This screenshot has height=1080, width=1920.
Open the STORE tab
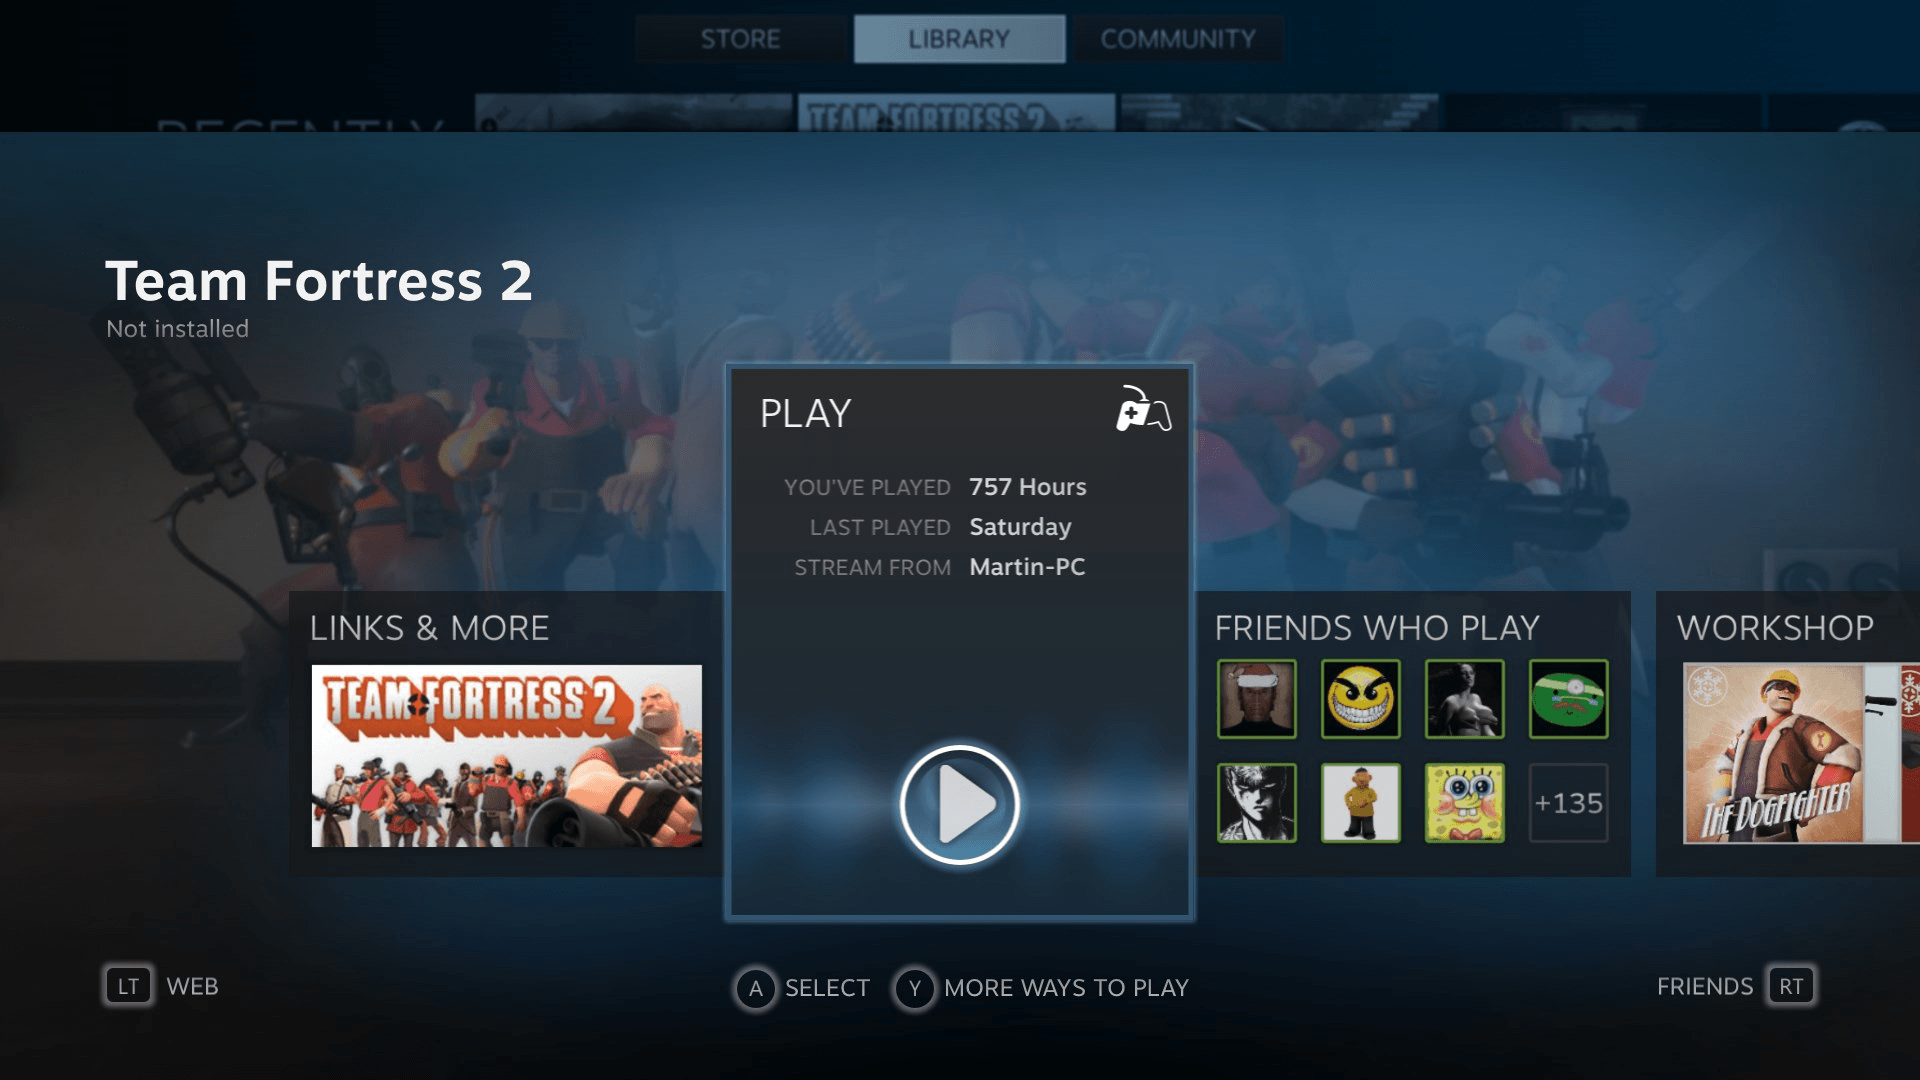[x=740, y=37]
